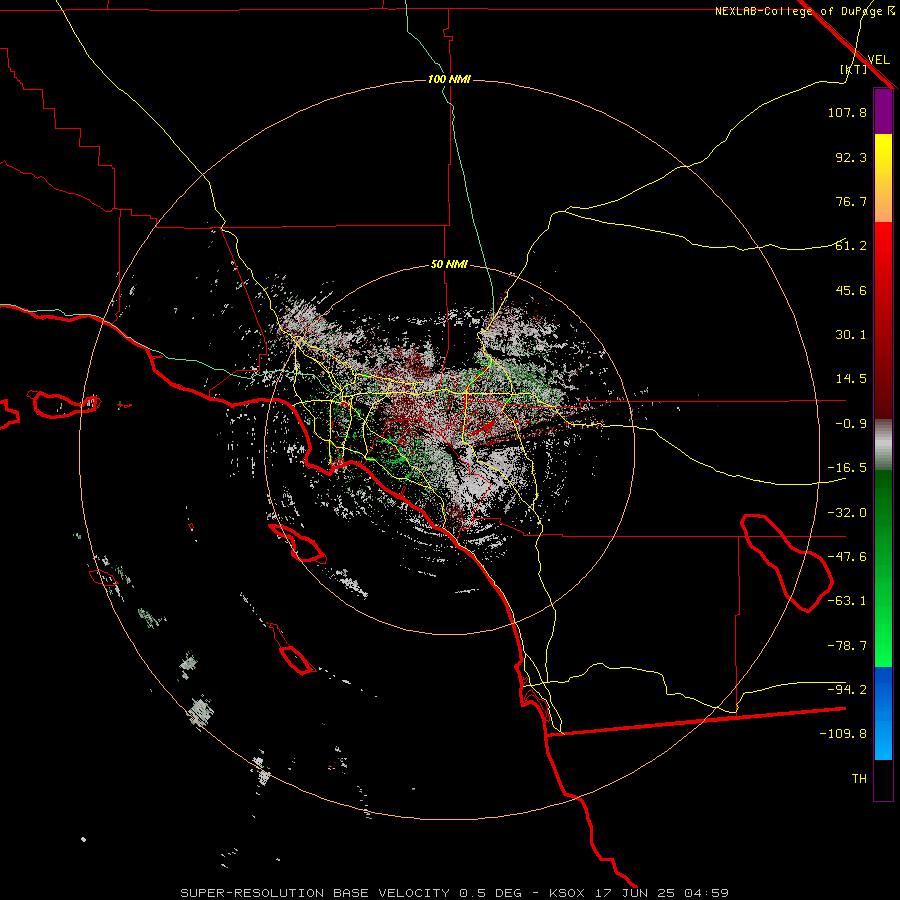Pick the green segment of the color bar
The height and width of the screenshot is (900, 900).
pyautogui.click(x=883, y=568)
